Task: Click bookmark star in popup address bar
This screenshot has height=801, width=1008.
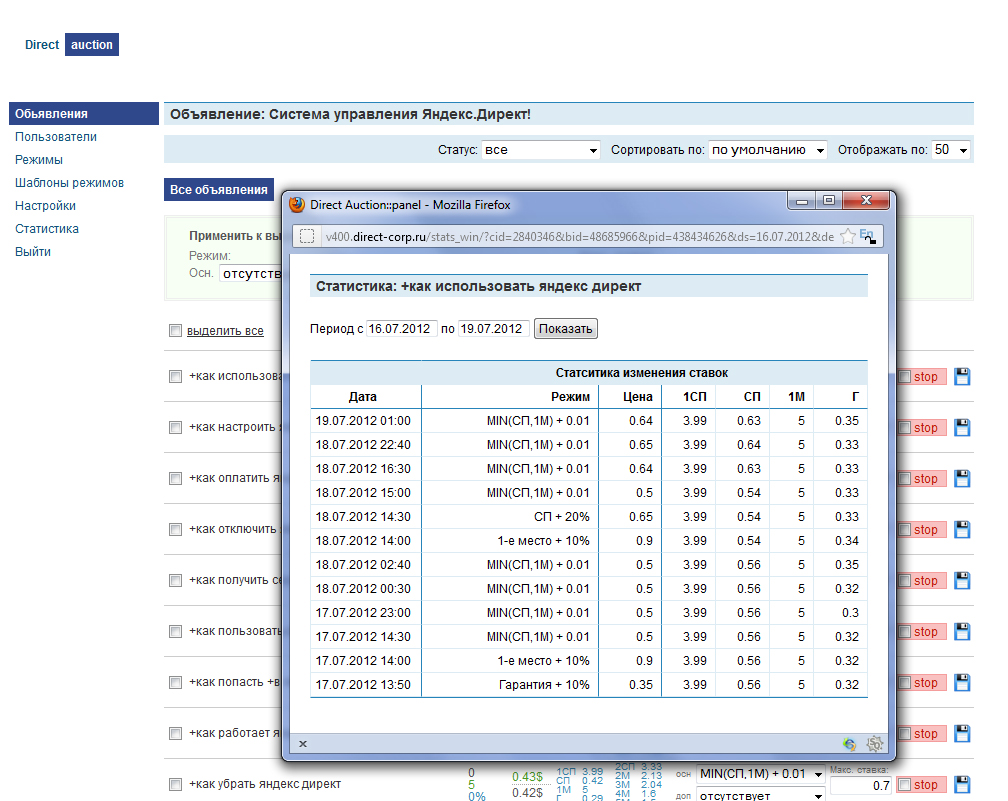Action: [x=848, y=236]
